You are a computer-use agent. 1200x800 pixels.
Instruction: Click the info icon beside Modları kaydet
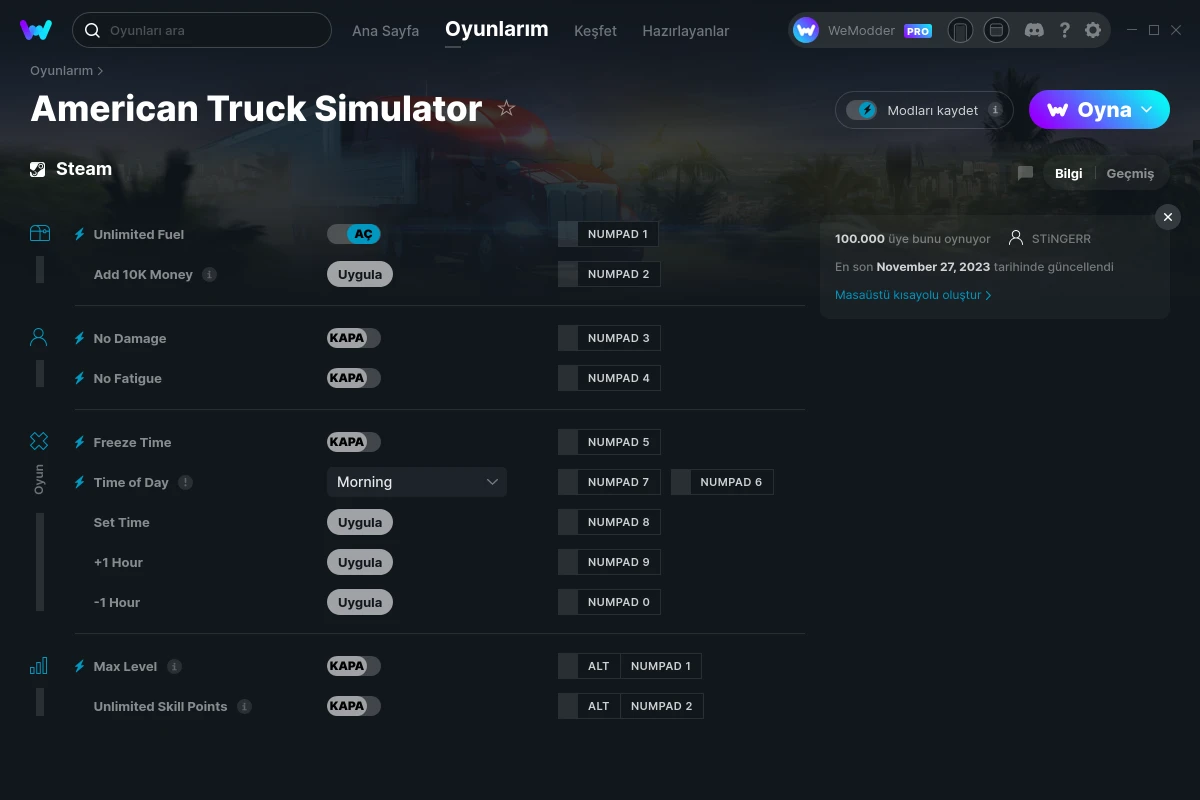[995, 110]
